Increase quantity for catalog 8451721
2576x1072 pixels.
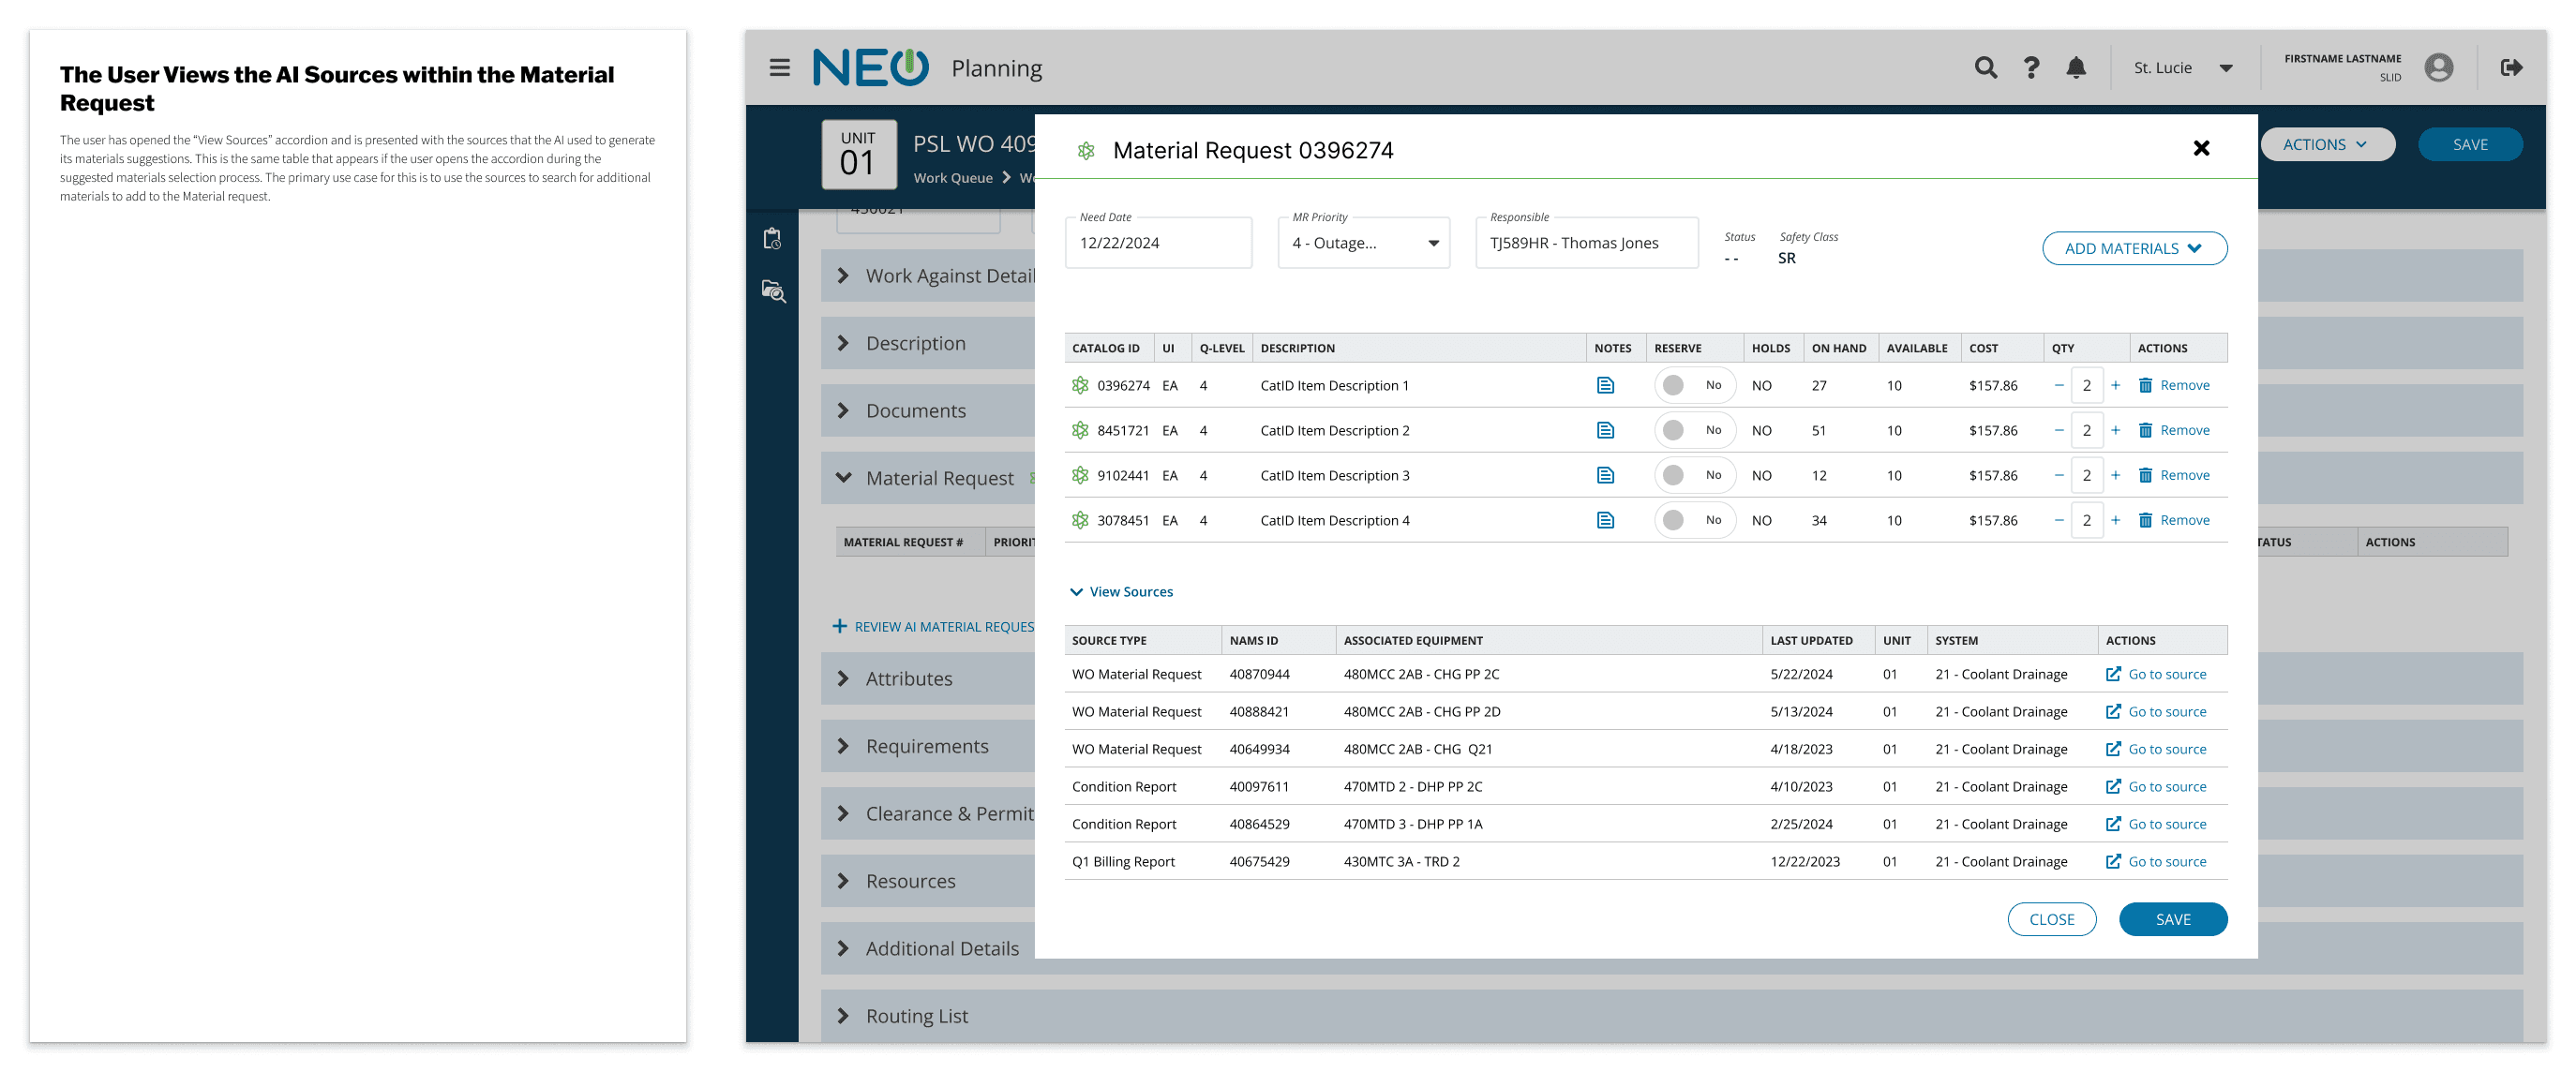click(2115, 430)
